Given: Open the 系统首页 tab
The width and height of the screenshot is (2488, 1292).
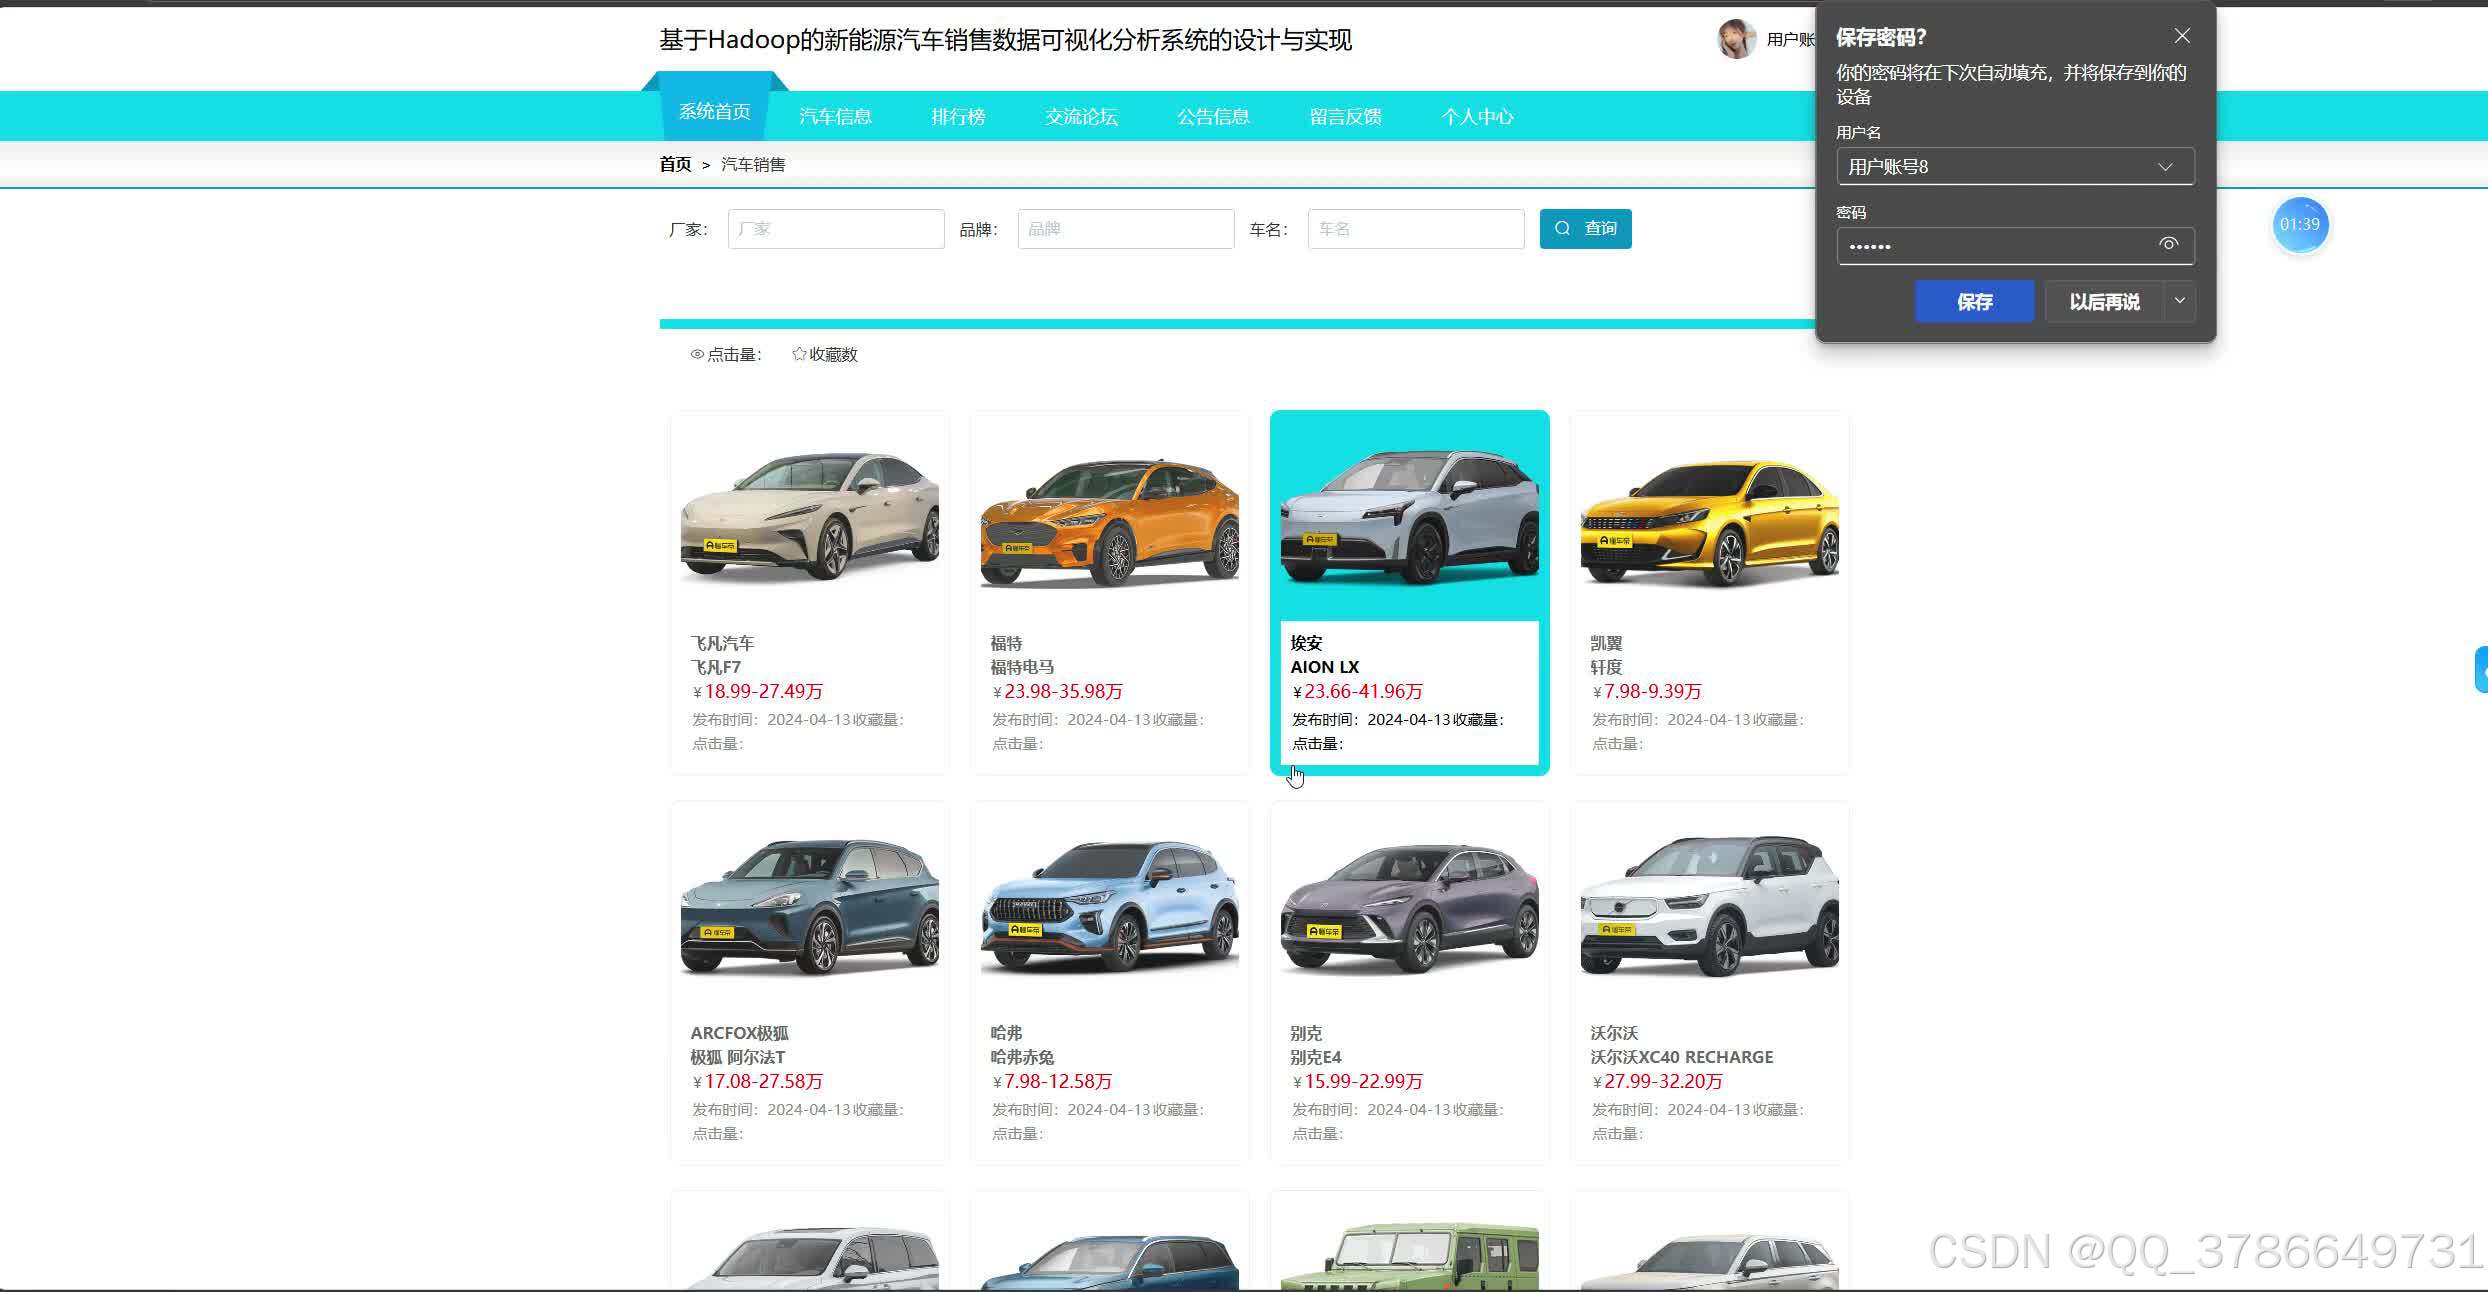Looking at the screenshot, I should (x=714, y=111).
